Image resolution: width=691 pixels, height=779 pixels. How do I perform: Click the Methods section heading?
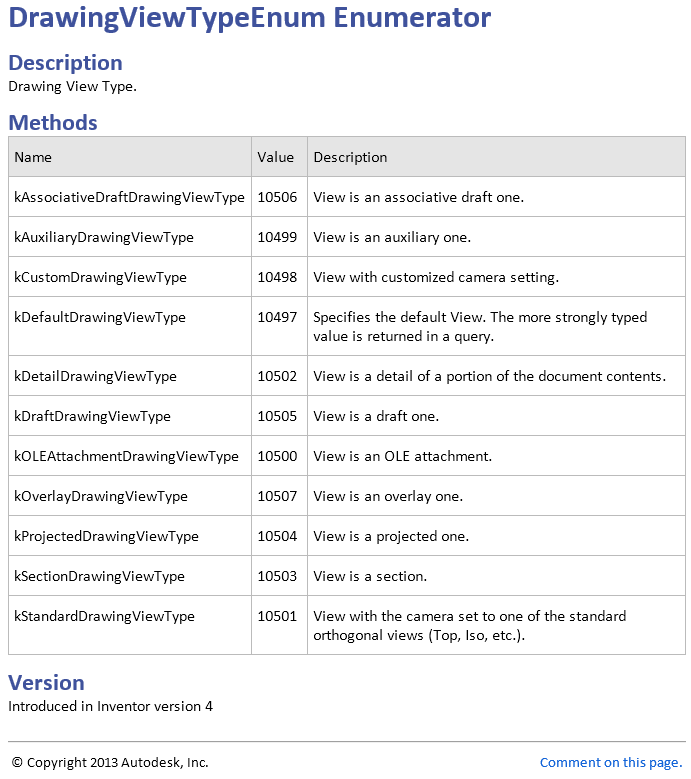tap(53, 122)
